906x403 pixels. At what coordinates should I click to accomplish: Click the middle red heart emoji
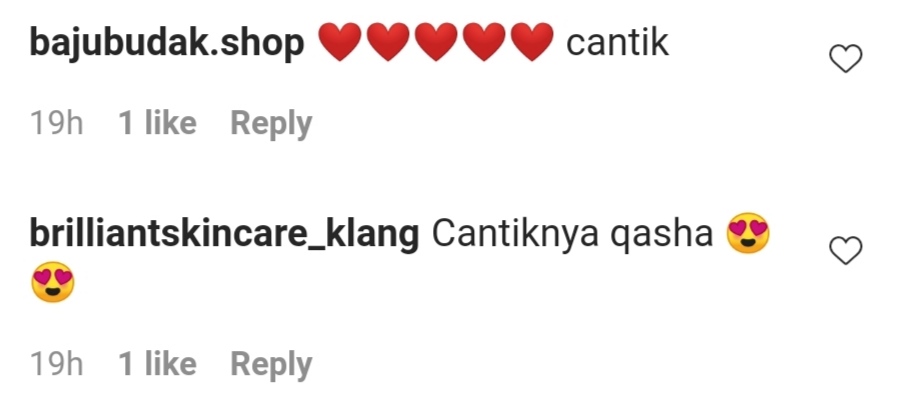pos(436,42)
